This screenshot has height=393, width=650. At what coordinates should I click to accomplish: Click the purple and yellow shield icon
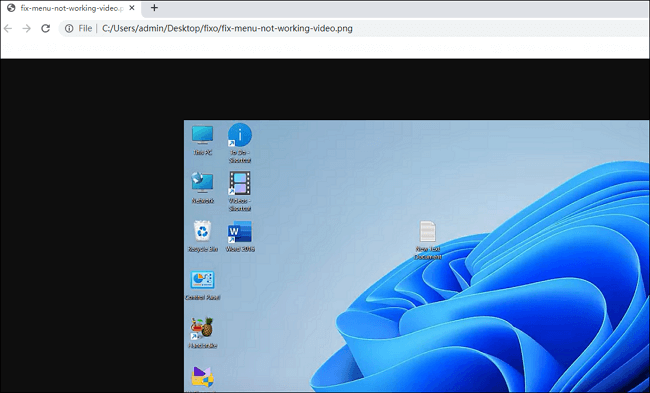click(202, 377)
